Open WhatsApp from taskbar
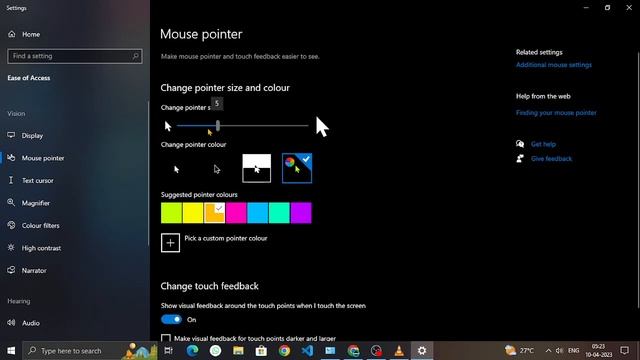The width and height of the screenshot is (640, 360). (216, 351)
